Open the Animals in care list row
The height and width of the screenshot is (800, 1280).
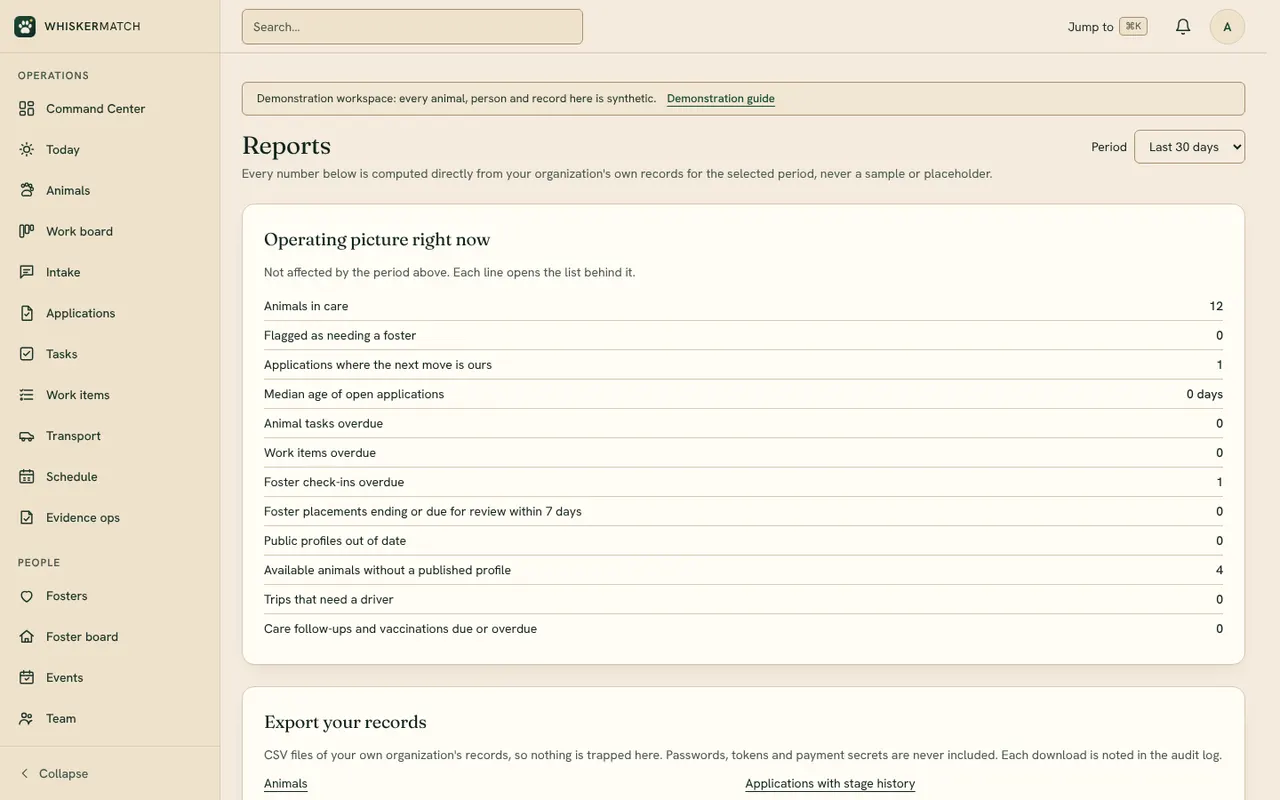[x=743, y=306]
